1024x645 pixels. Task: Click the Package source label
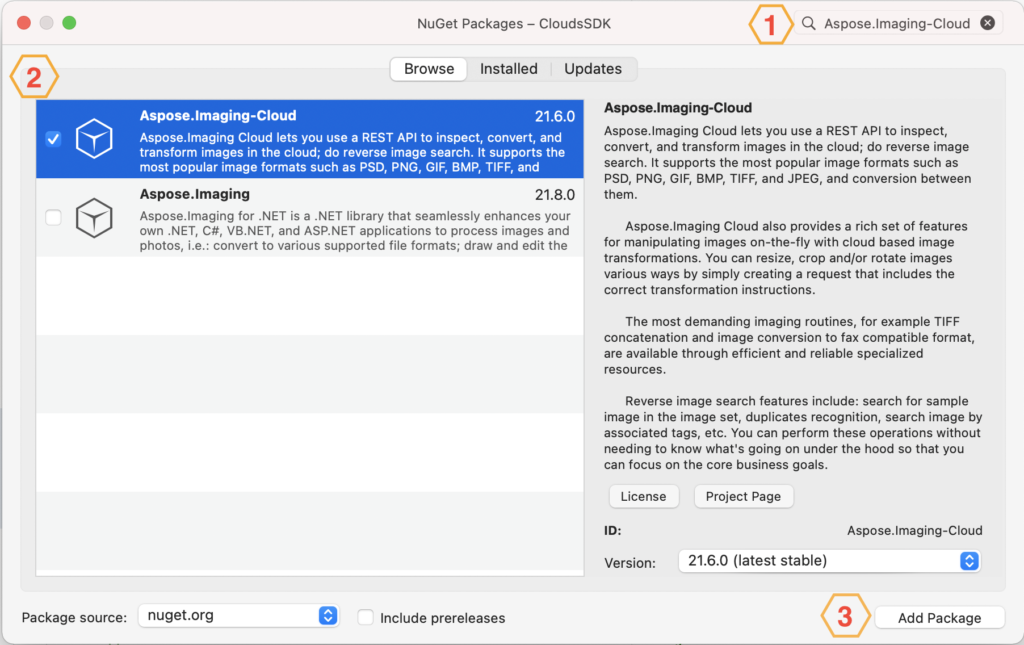click(x=74, y=618)
